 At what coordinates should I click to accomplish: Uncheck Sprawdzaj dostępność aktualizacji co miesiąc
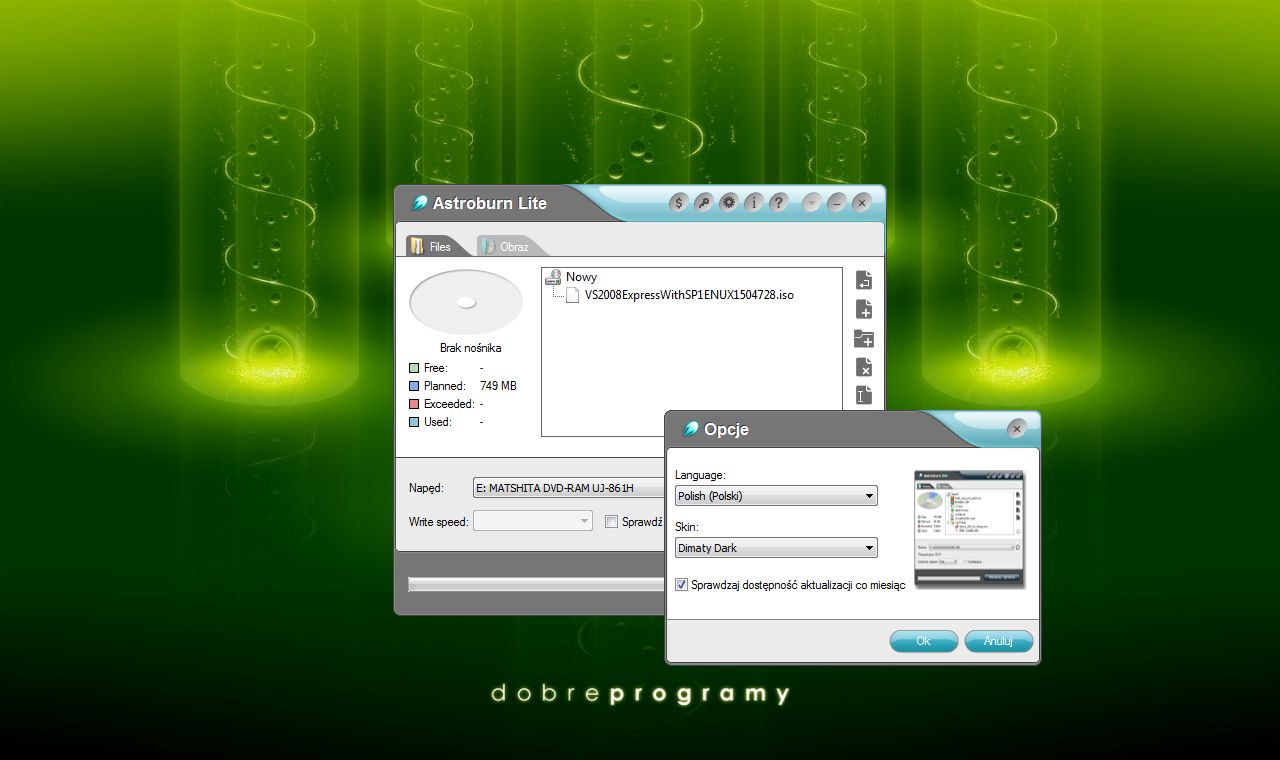click(x=682, y=585)
